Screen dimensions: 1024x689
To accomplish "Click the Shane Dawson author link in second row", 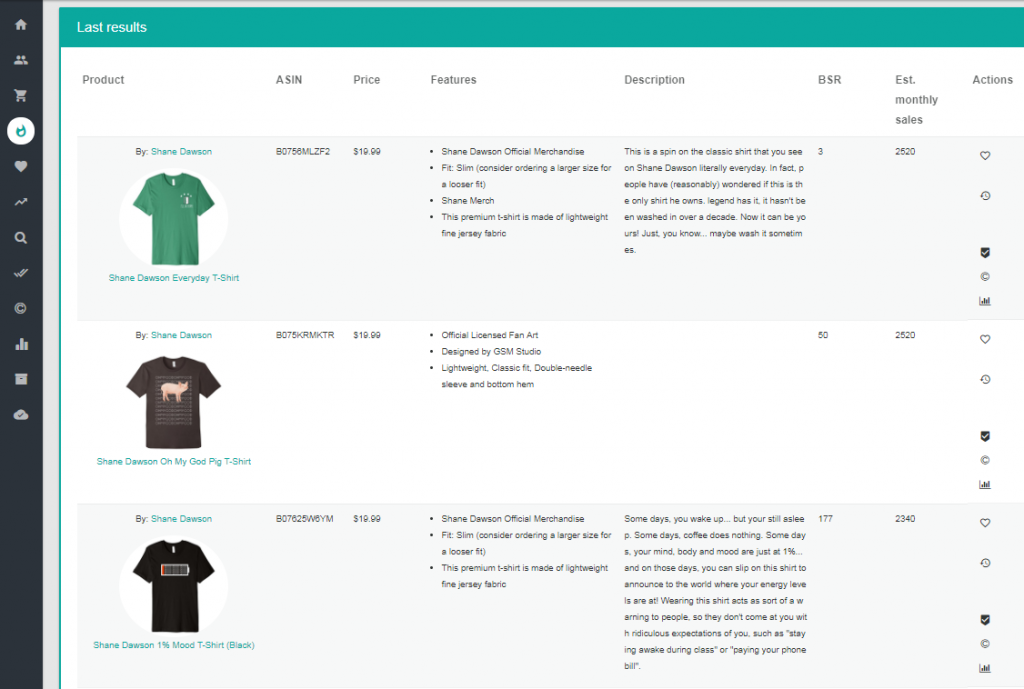I will (x=182, y=334).
